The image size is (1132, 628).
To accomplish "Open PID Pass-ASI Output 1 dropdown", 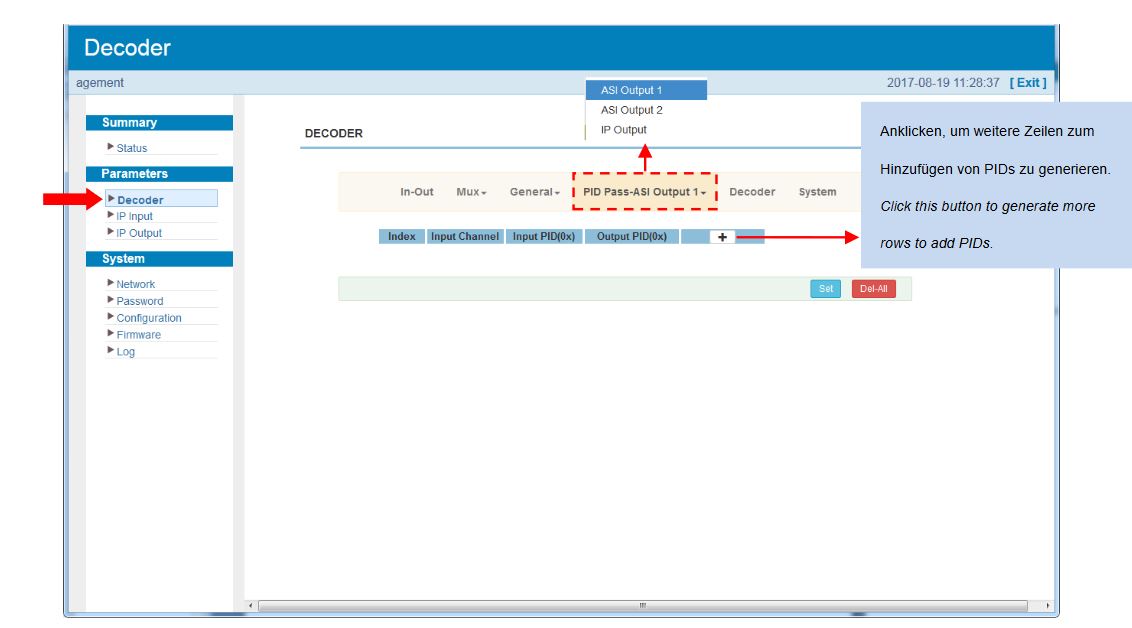I will 645,192.
